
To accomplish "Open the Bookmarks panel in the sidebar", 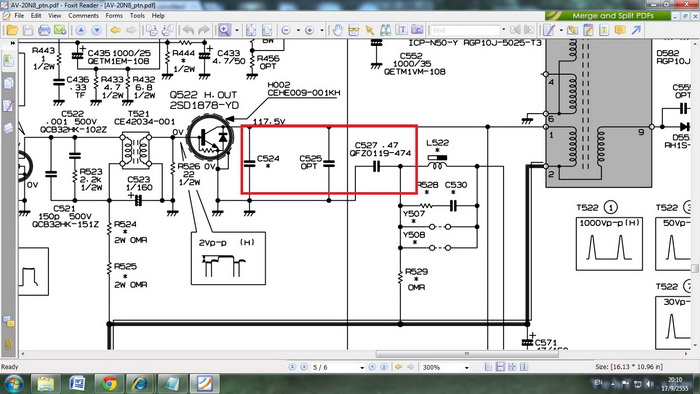I will [8, 60].
